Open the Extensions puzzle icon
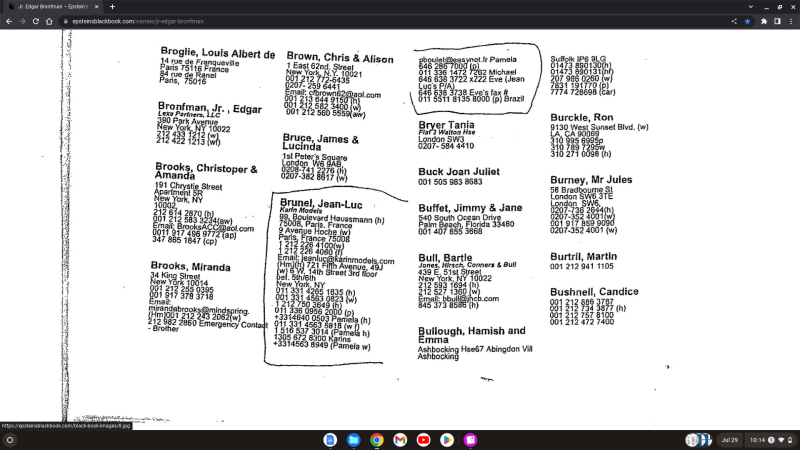800x450 pixels. [763, 21]
